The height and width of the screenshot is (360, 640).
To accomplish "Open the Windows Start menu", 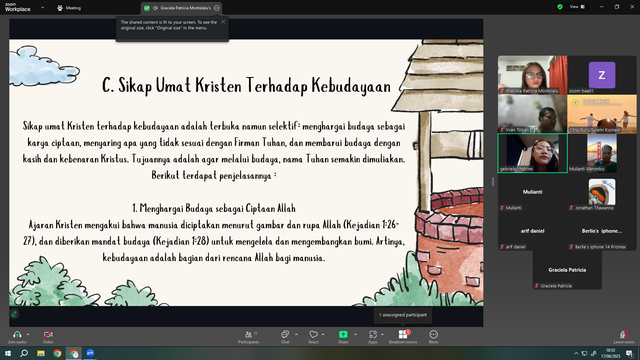I will (8, 353).
